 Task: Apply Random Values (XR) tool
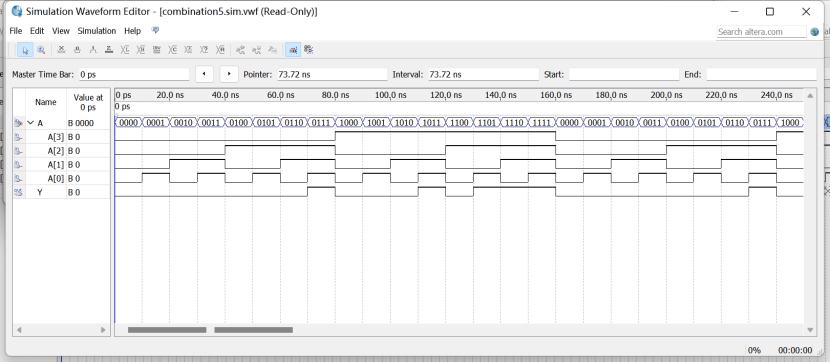[221, 50]
